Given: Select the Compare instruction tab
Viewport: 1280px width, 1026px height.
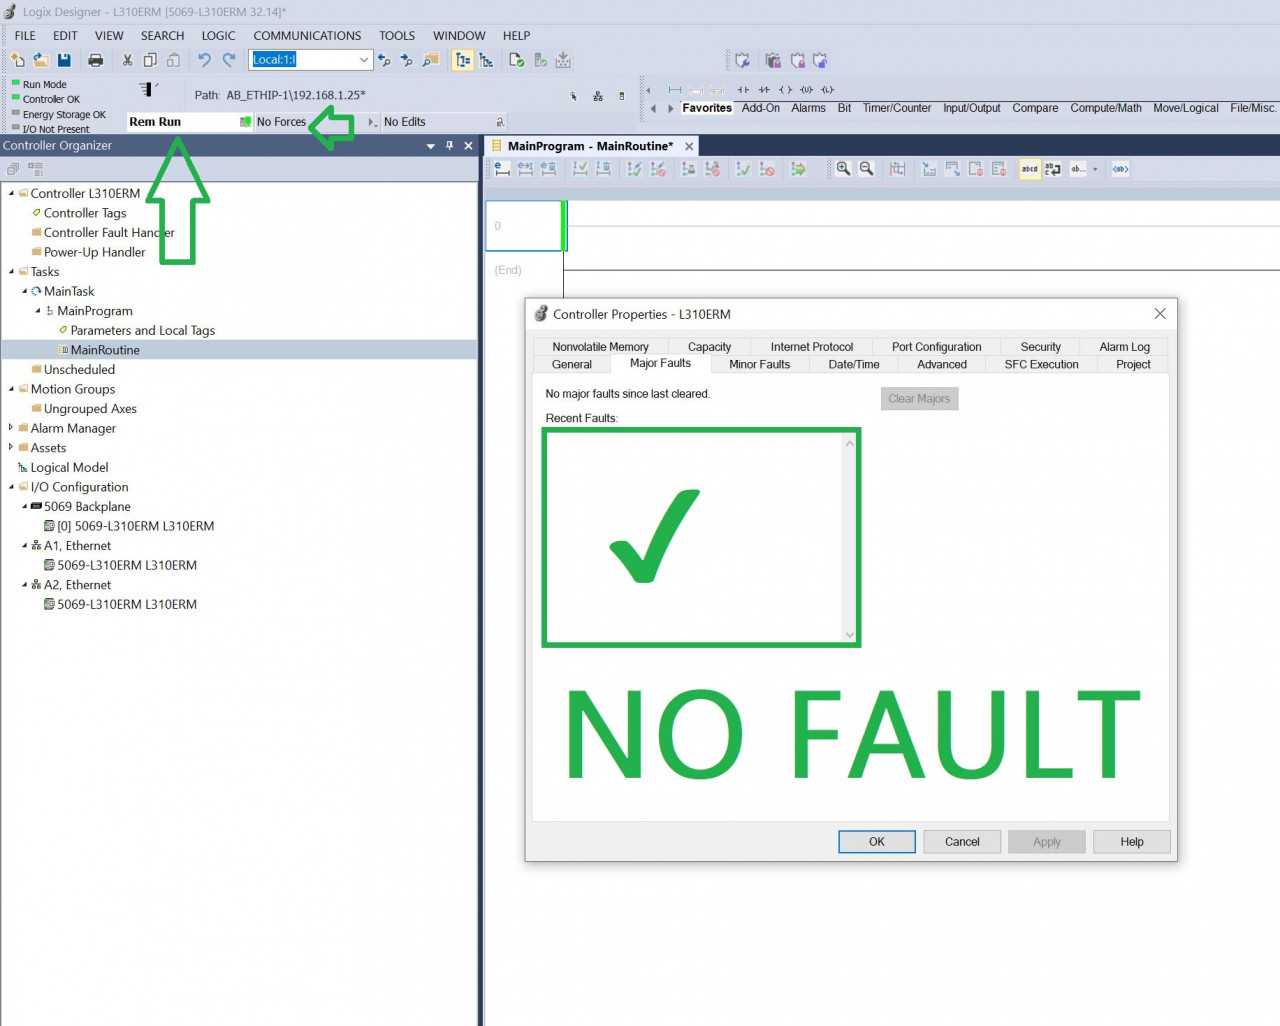Looking at the screenshot, I should (1035, 108).
